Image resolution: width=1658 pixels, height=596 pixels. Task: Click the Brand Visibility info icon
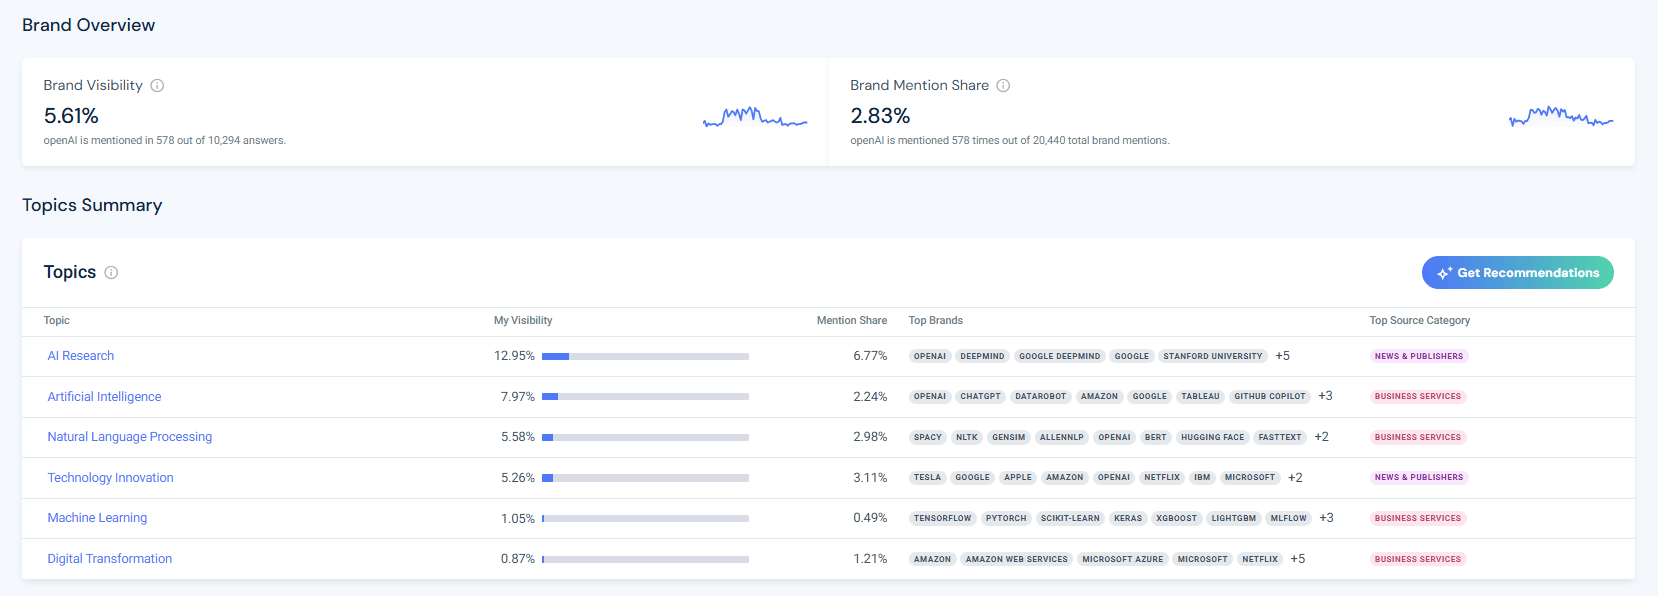point(157,86)
